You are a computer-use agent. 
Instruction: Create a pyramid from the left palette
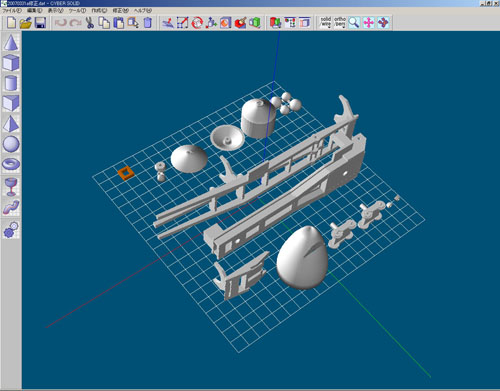point(11,124)
